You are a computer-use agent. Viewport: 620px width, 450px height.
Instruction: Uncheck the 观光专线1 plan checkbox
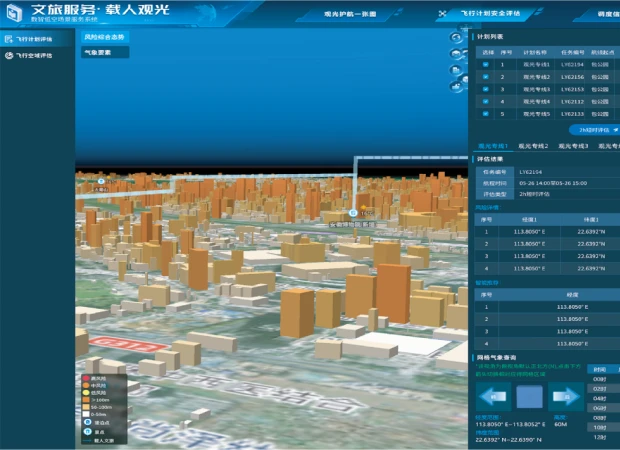coord(487,64)
